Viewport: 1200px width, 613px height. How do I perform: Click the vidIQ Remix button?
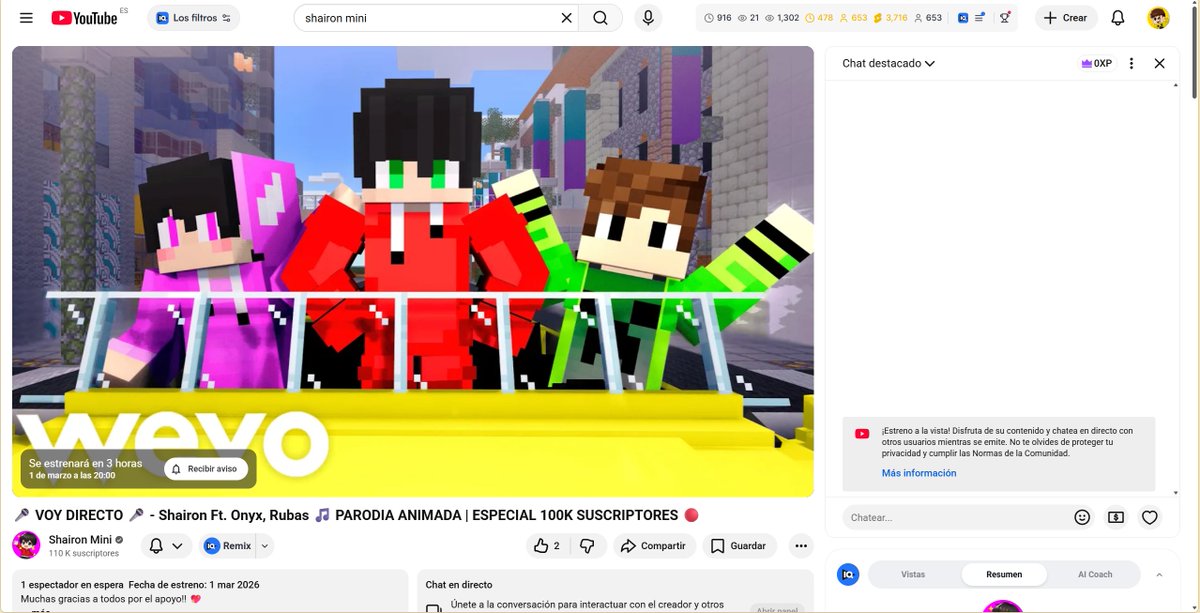(228, 546)
